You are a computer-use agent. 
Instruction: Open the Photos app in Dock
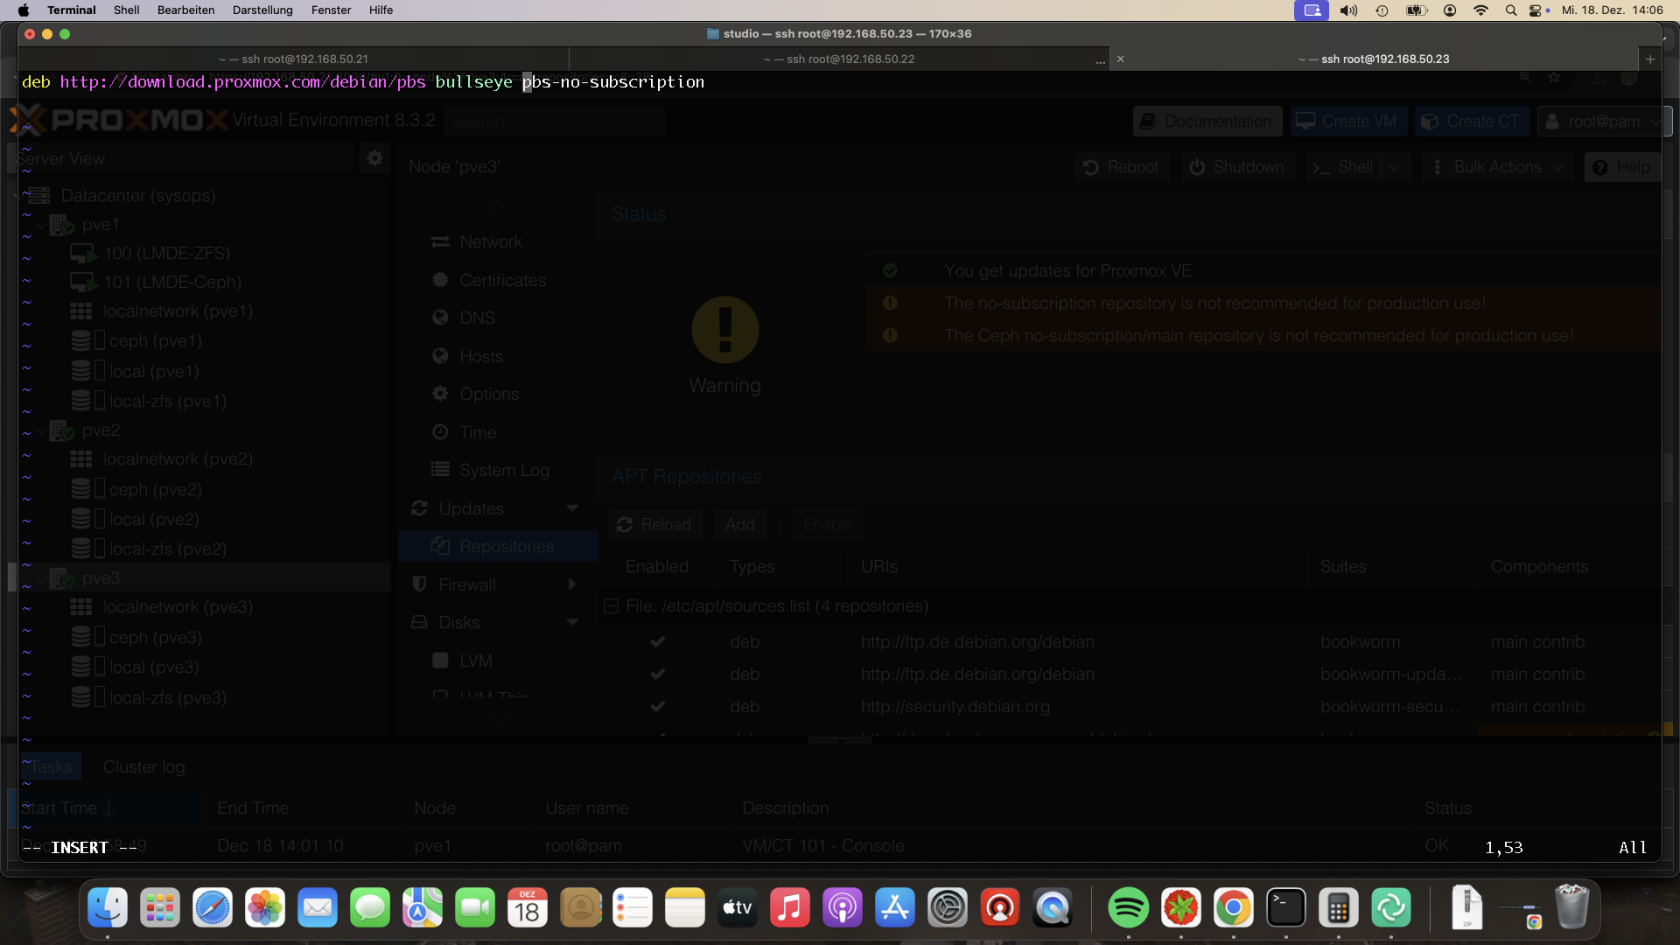coord(265,908)
